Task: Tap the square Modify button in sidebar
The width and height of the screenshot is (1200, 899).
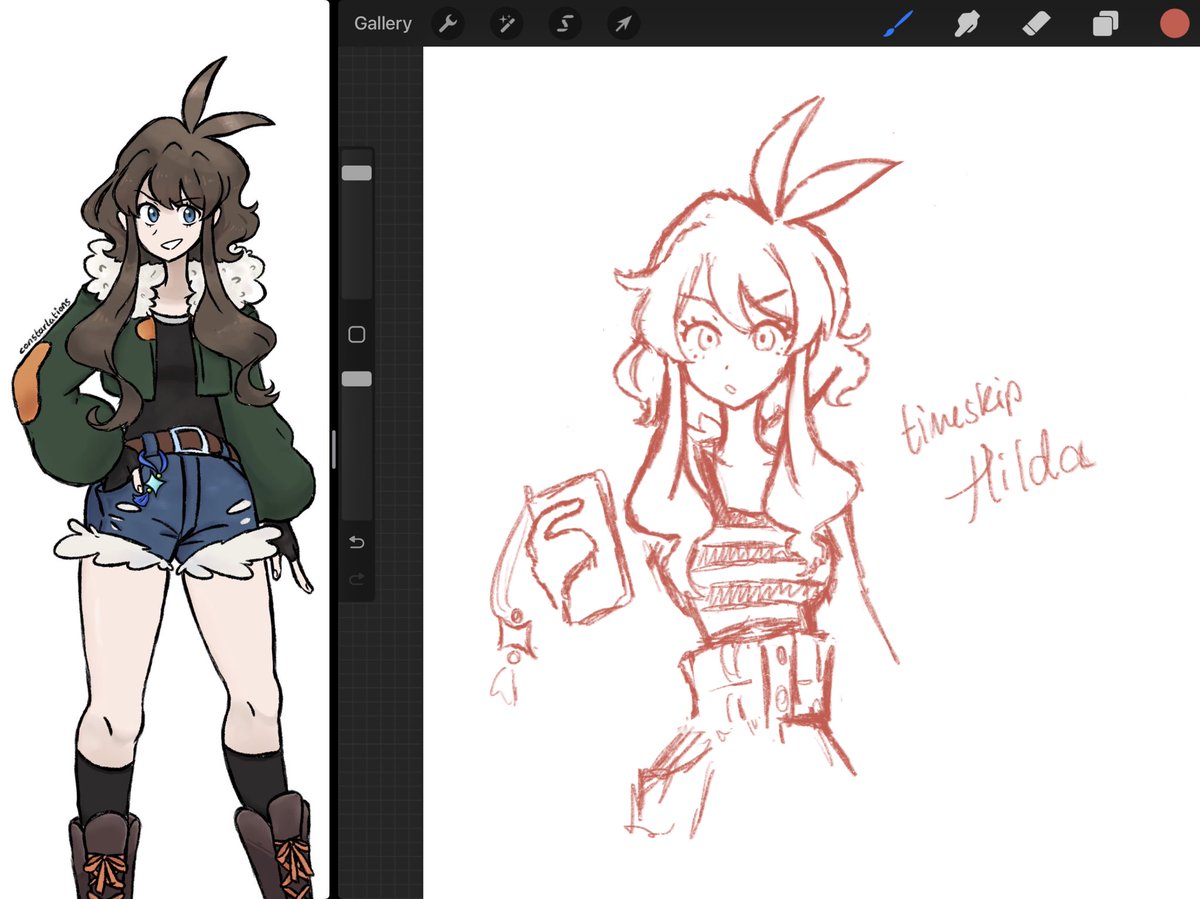Action: (357, 335)
